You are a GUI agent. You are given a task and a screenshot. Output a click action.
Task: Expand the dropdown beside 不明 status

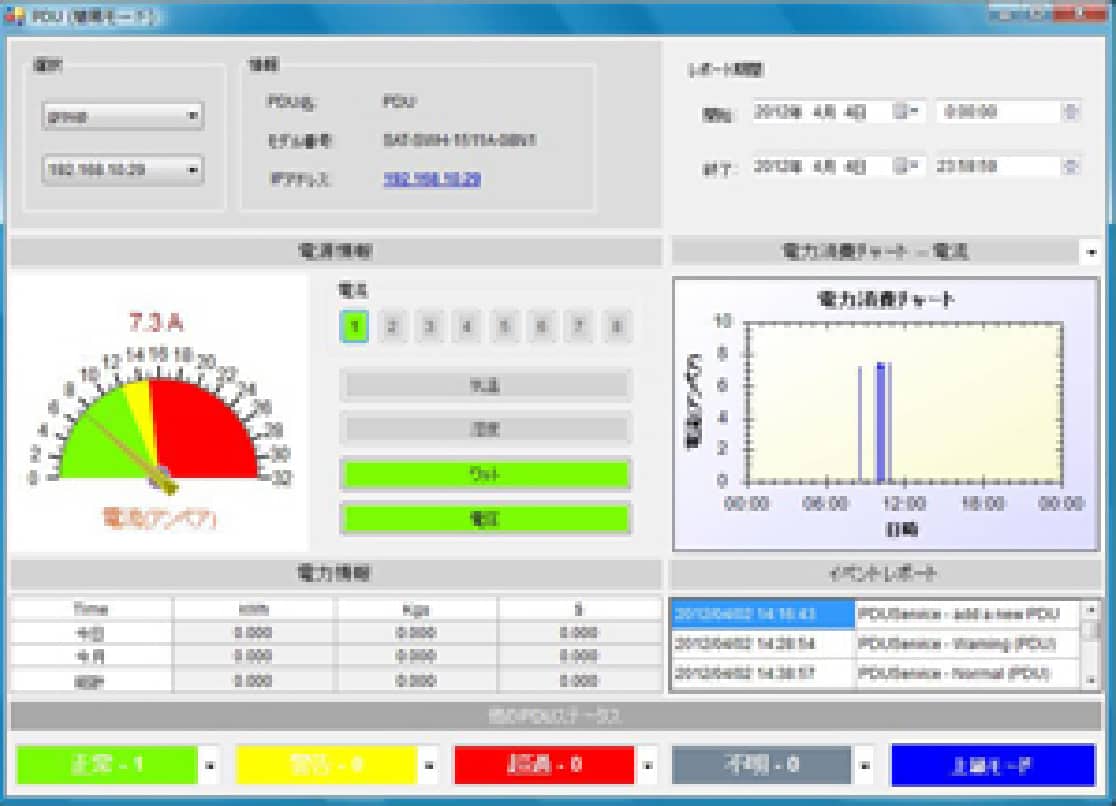(x=865, y=766)
